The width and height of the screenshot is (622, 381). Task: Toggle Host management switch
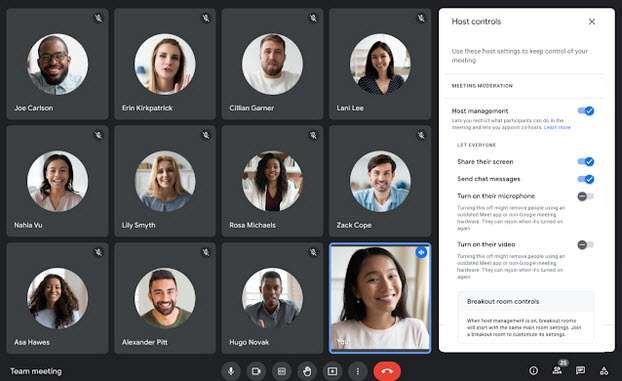[x=586, y=111]
